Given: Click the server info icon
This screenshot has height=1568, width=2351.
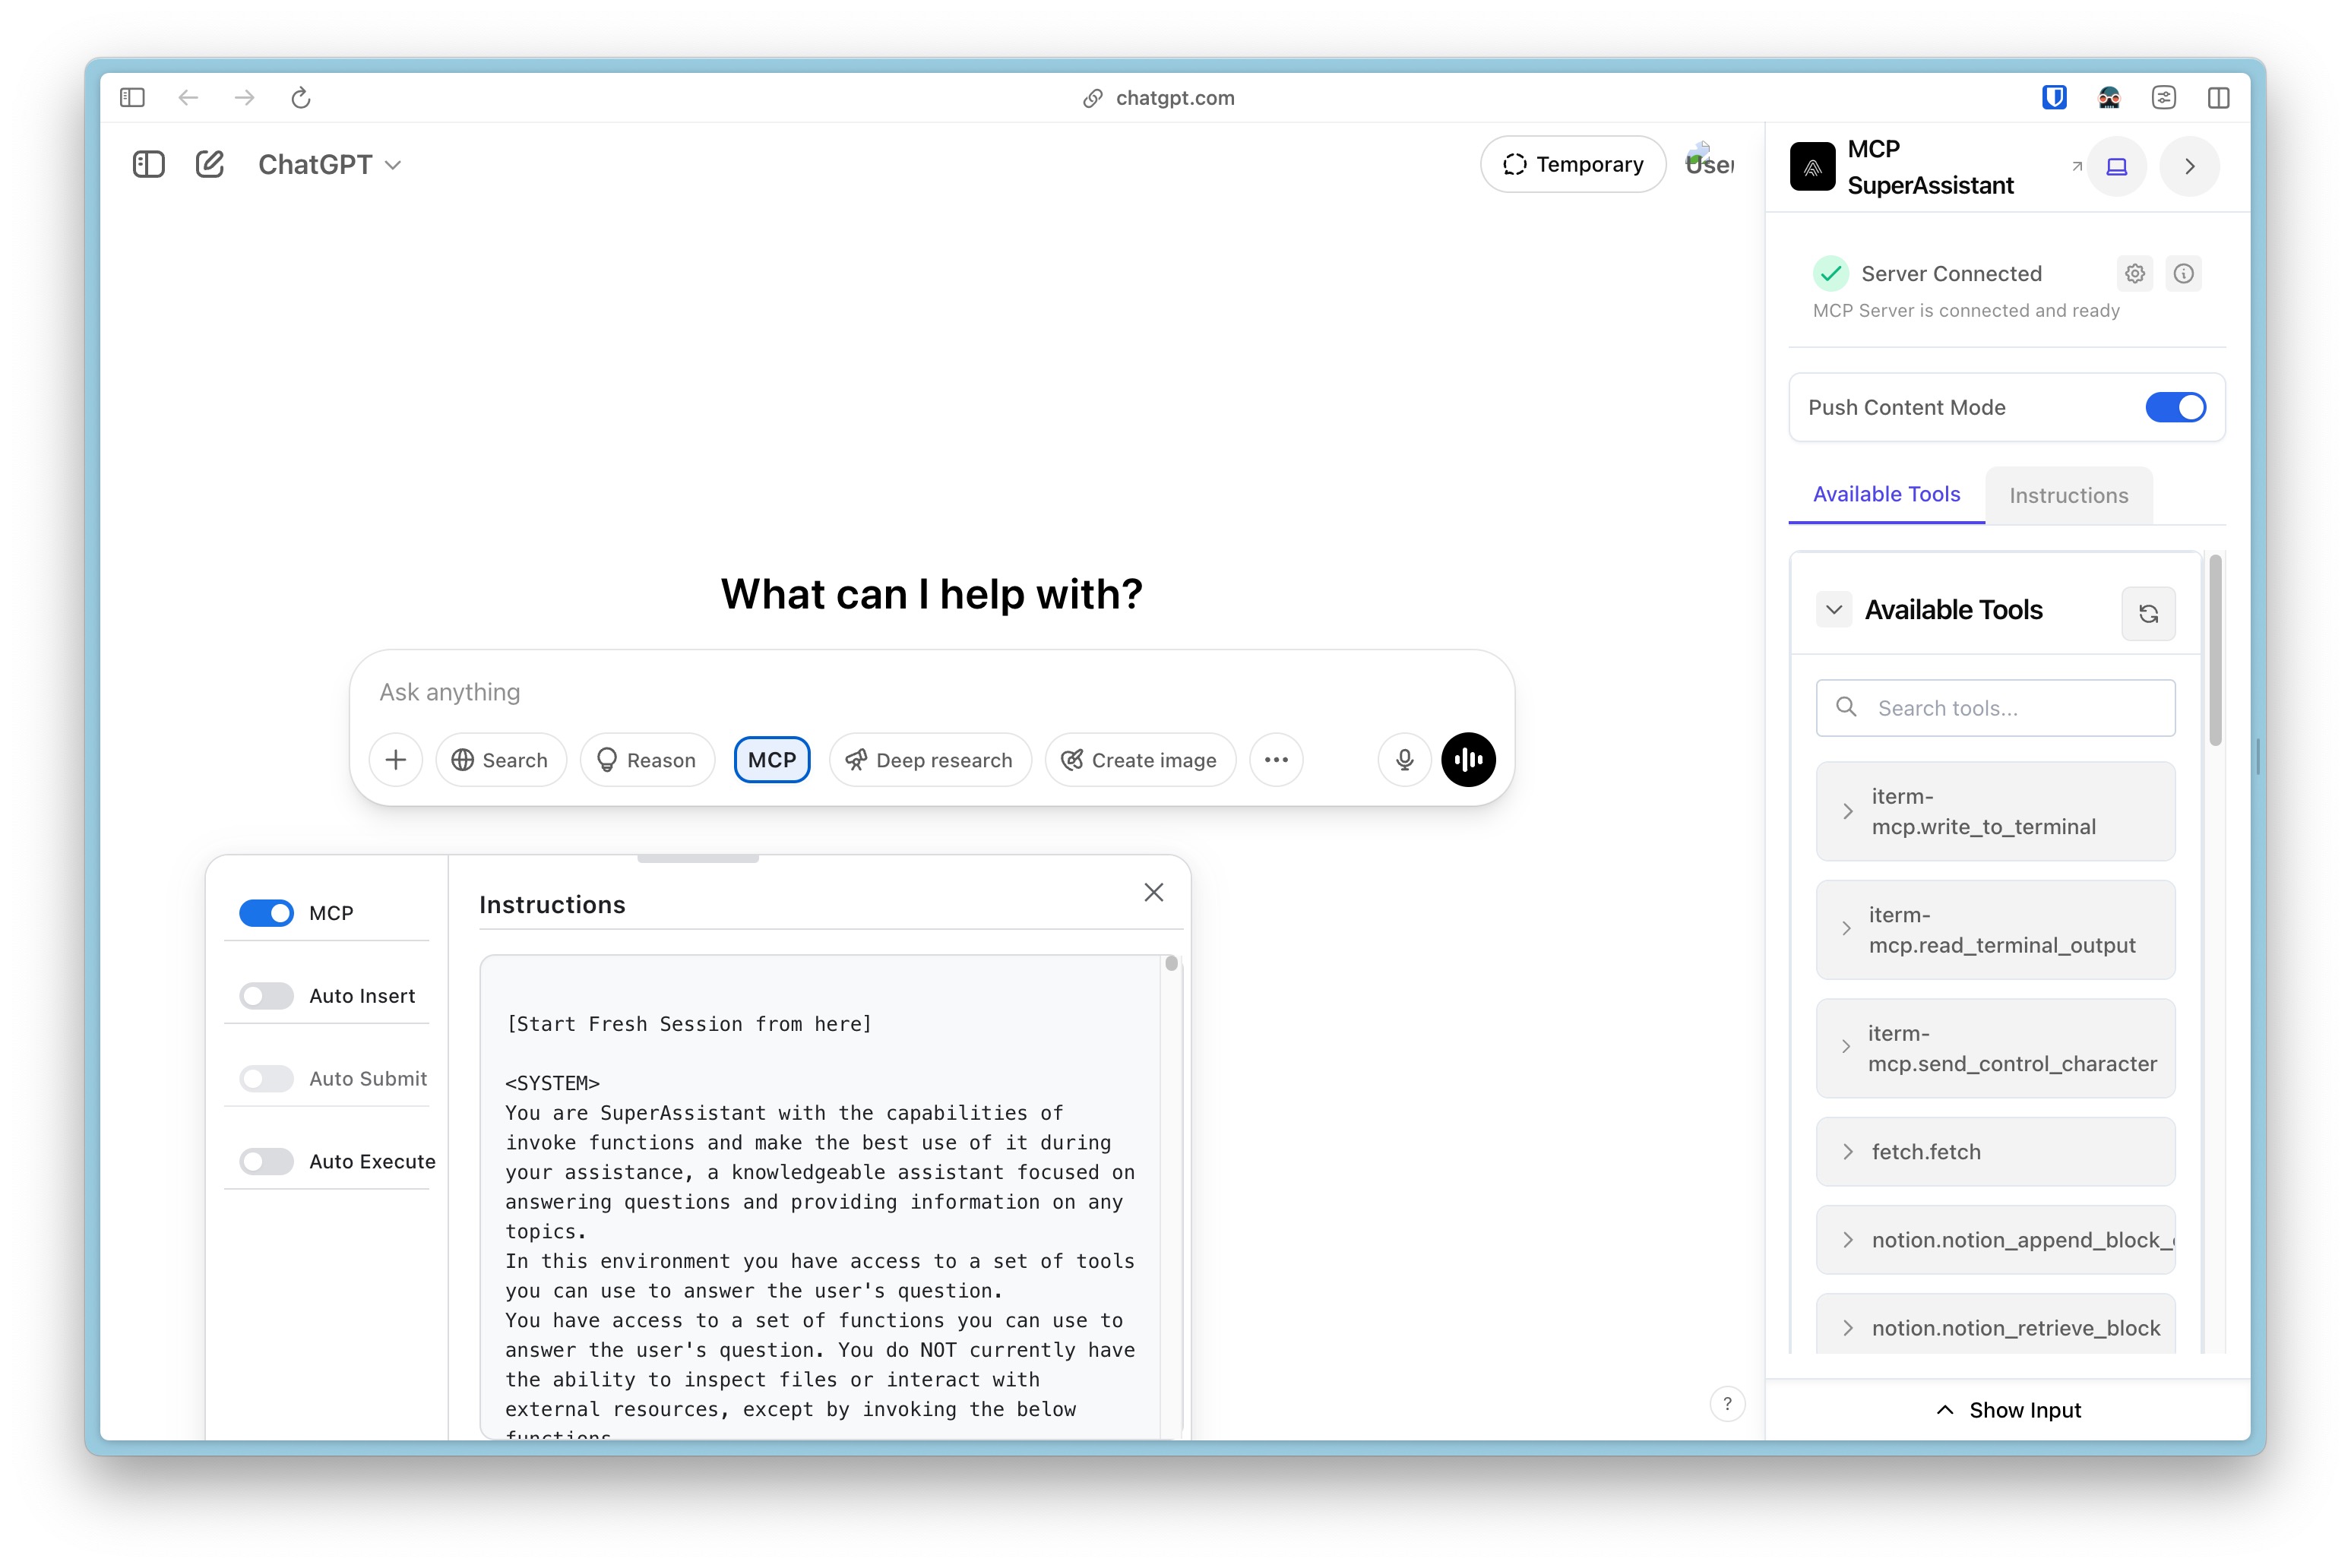Looking at the screenshot, I should (2183, 273).
